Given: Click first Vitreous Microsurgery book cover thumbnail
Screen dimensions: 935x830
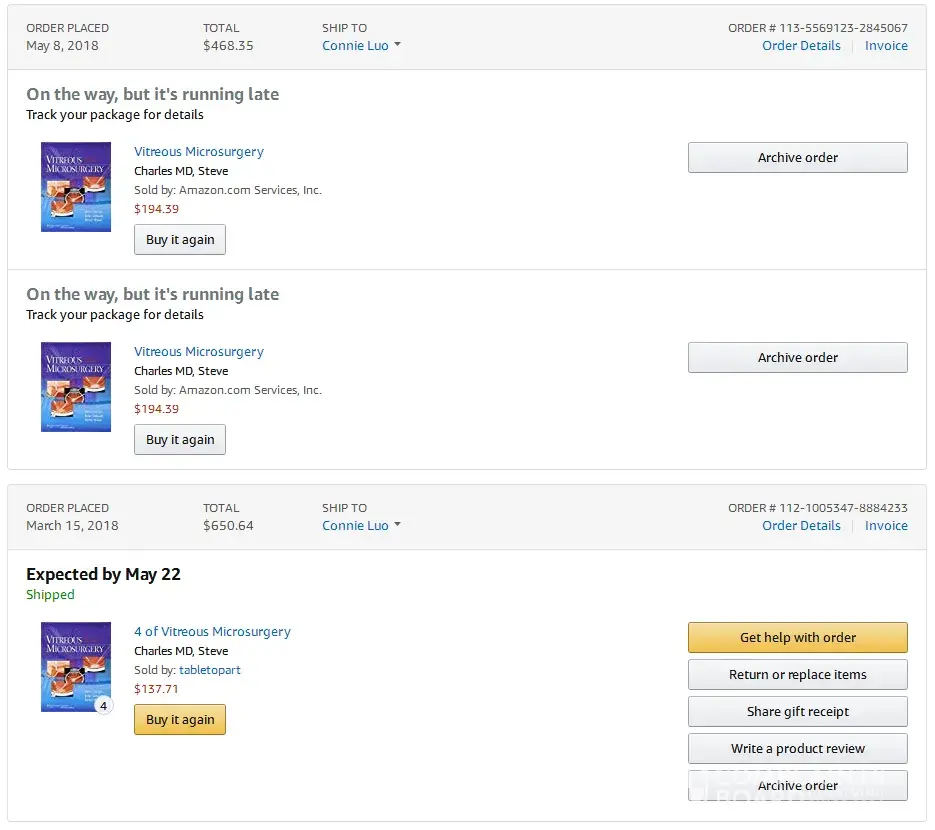Looking at the screenshot, I should [76, 187].
